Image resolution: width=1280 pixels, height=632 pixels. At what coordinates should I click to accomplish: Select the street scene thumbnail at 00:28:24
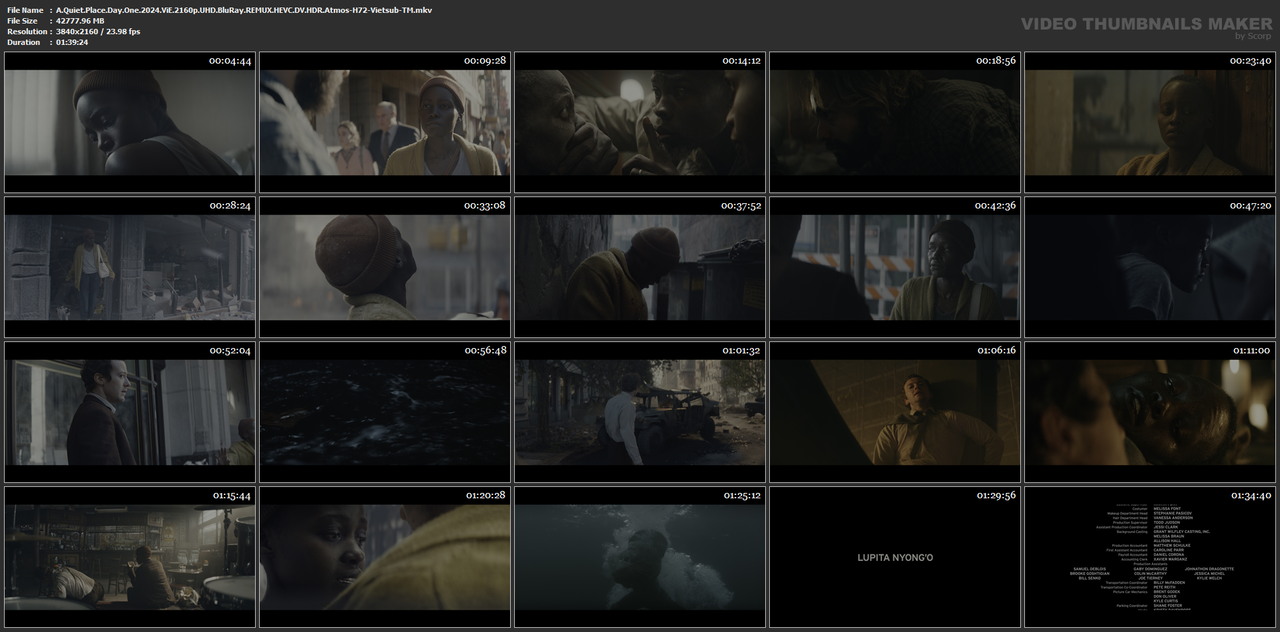tap(130, 267)
